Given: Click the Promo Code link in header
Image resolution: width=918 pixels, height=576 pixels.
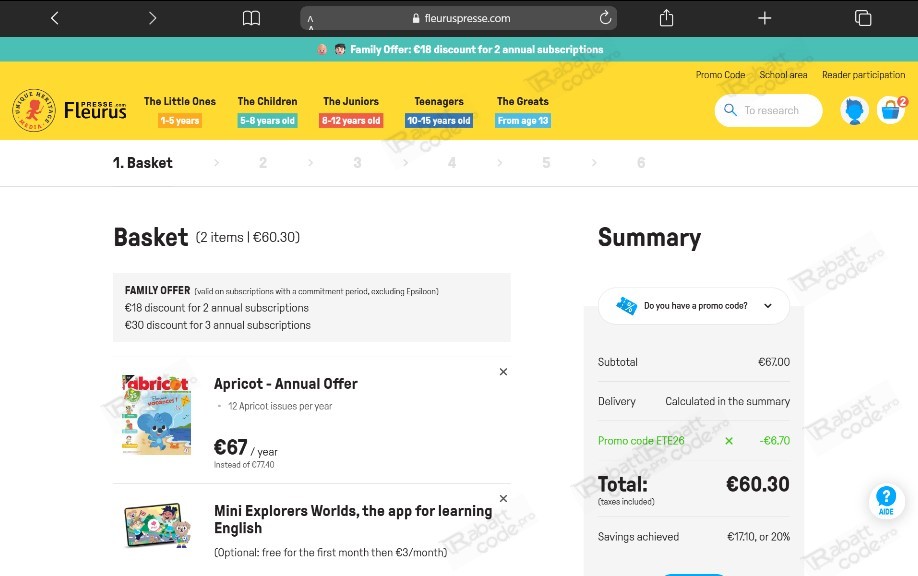Looking at the screenshot, I should (720, 74).
